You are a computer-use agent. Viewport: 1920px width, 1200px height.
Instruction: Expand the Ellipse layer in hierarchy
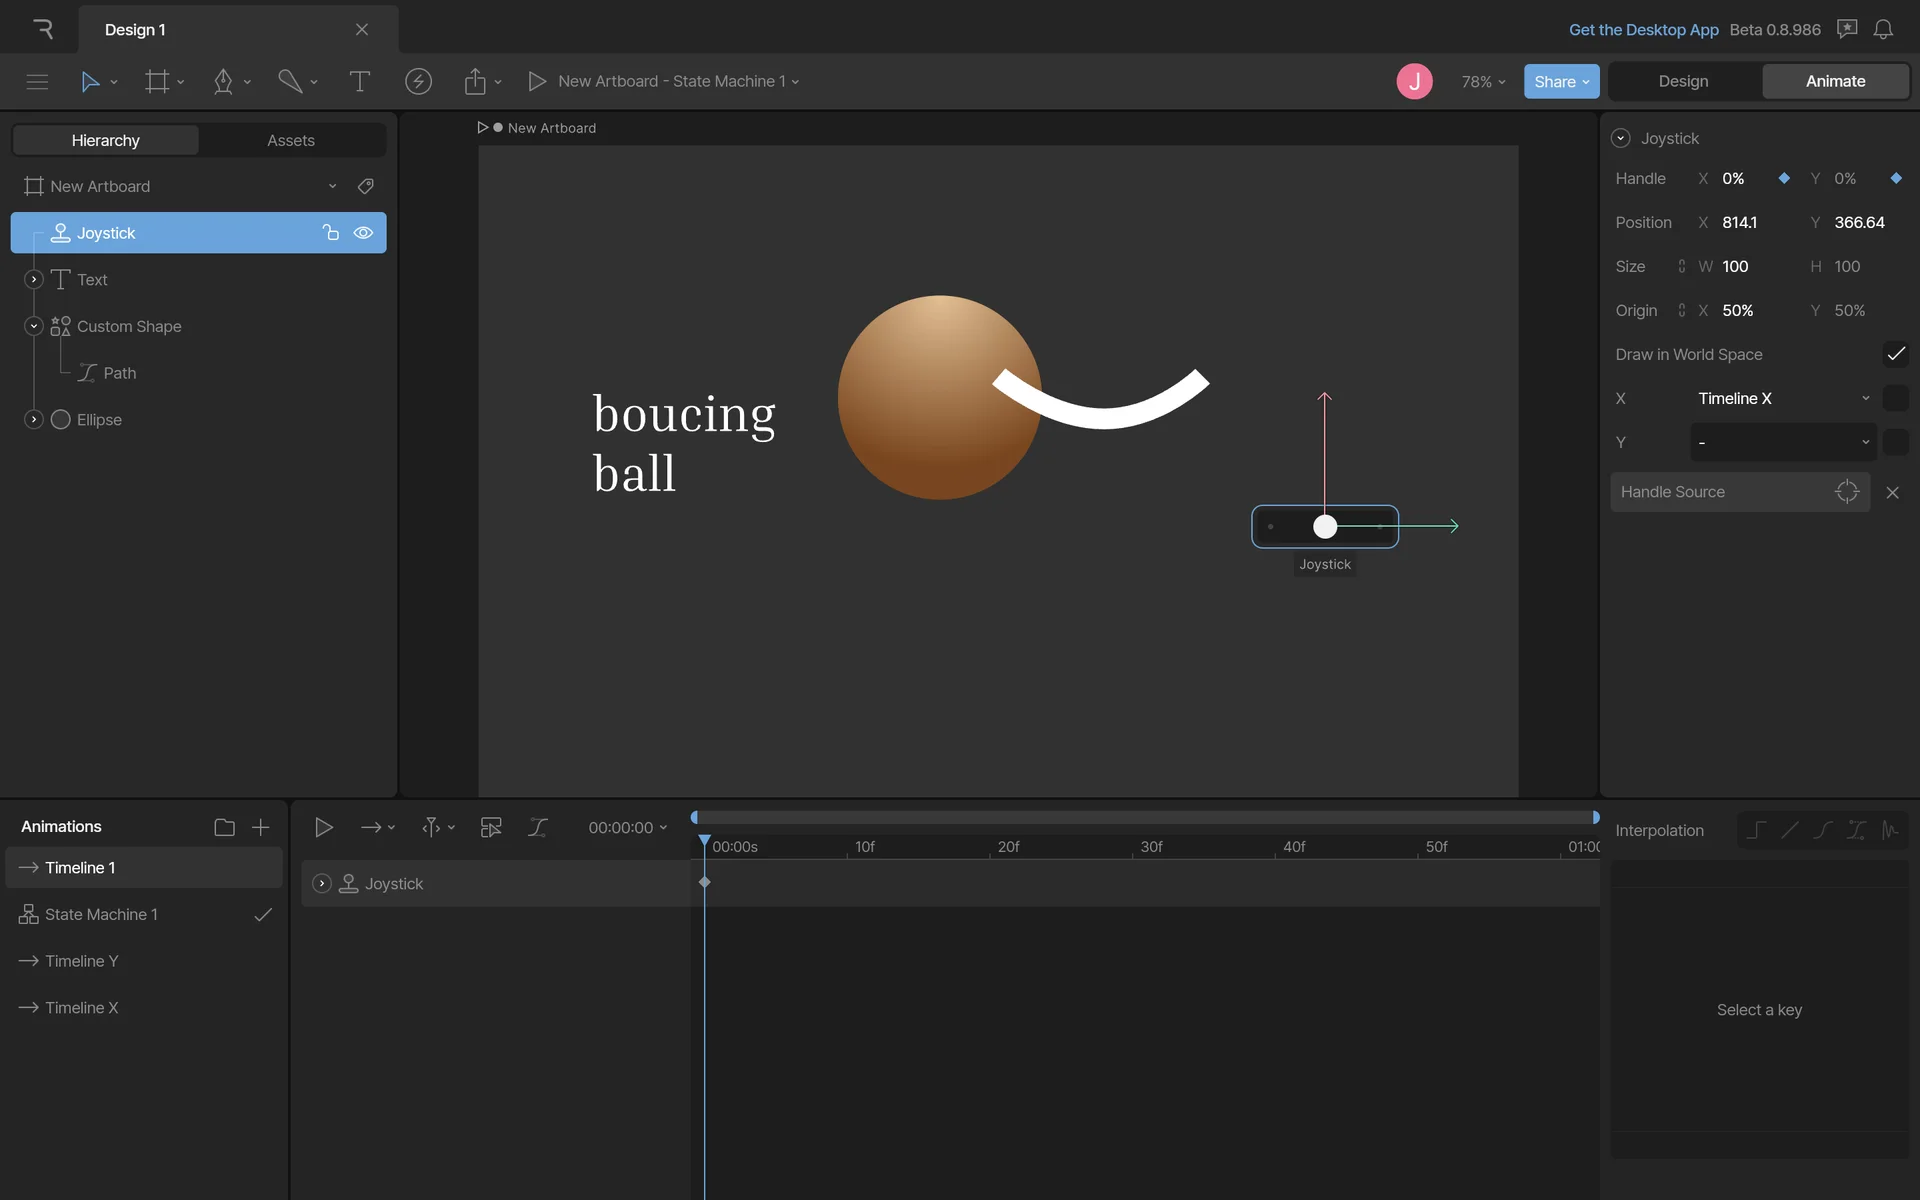pyautogui.click(x=34, y=420)
